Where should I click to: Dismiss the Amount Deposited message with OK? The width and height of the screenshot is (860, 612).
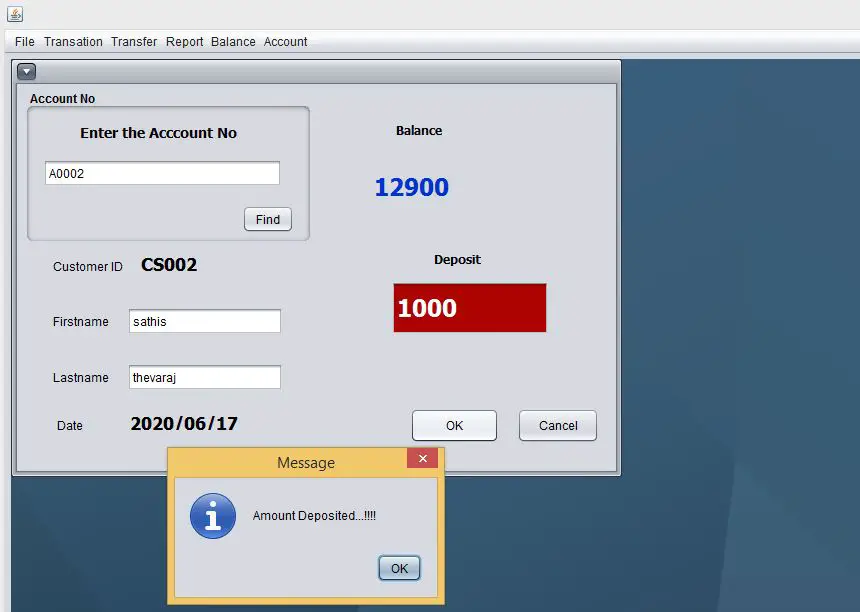pos(399,567)
